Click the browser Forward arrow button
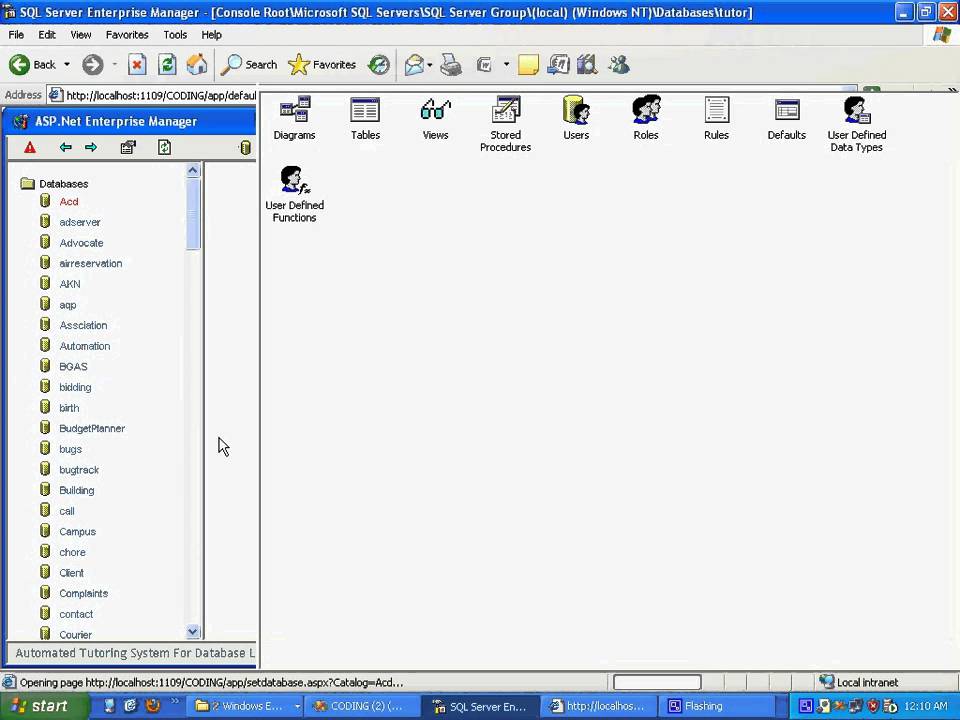 coord(93,64)
